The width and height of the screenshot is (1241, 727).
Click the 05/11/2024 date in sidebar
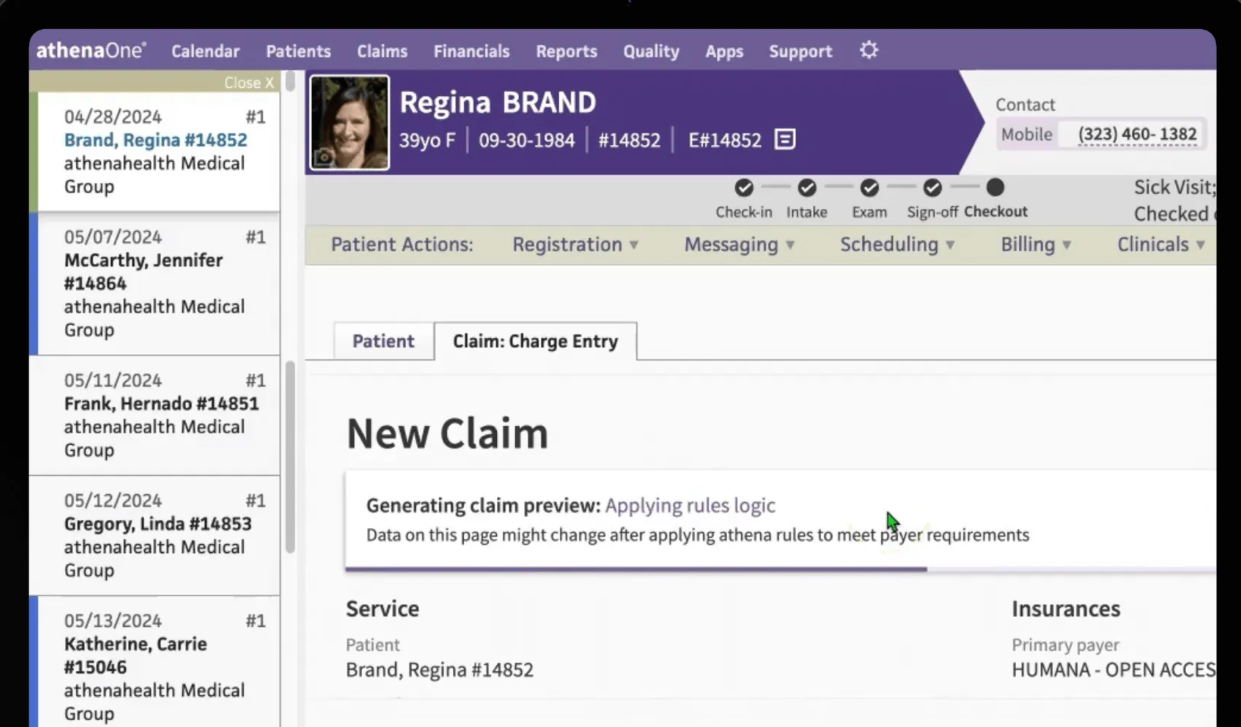[113, 380]
